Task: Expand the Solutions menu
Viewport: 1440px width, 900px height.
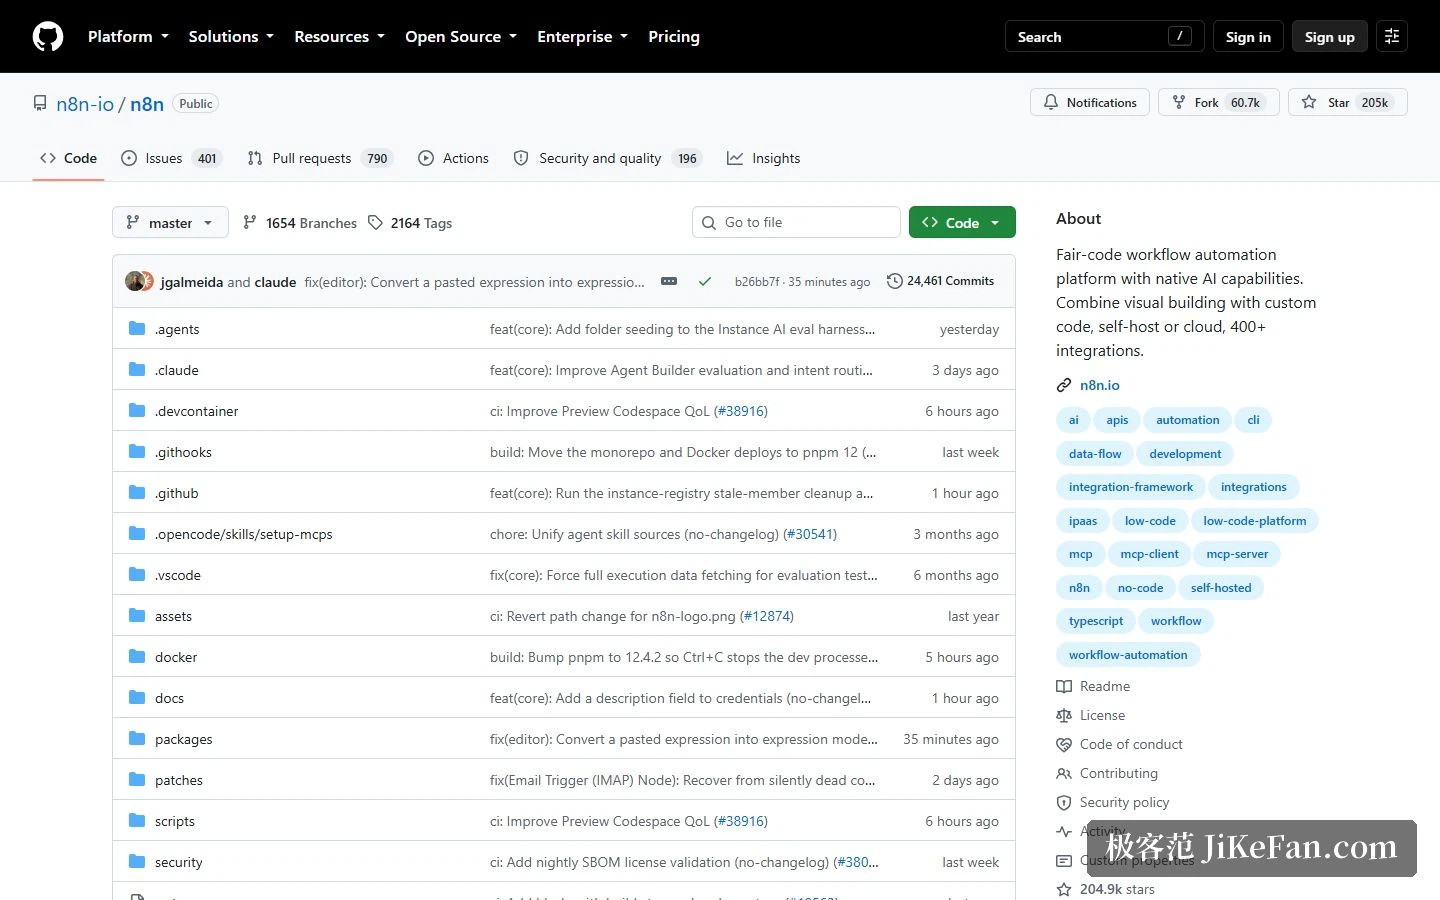Action: pos(231,36)
